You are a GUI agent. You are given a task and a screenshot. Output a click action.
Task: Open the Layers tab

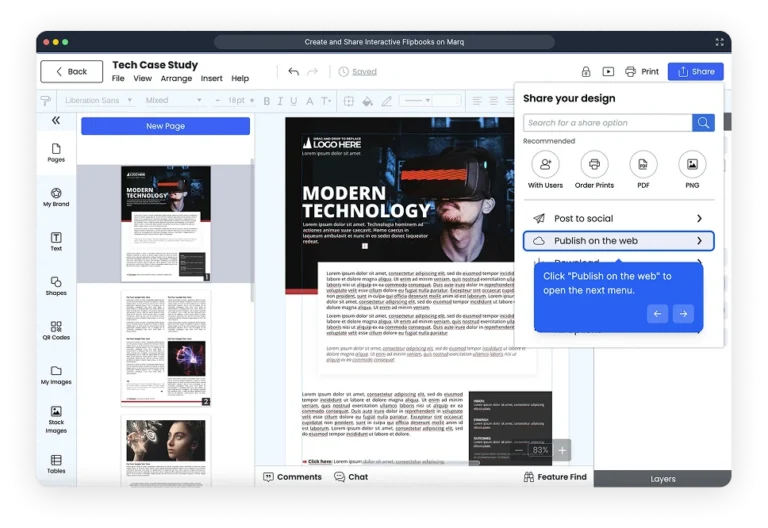click(x=663, y=479)
